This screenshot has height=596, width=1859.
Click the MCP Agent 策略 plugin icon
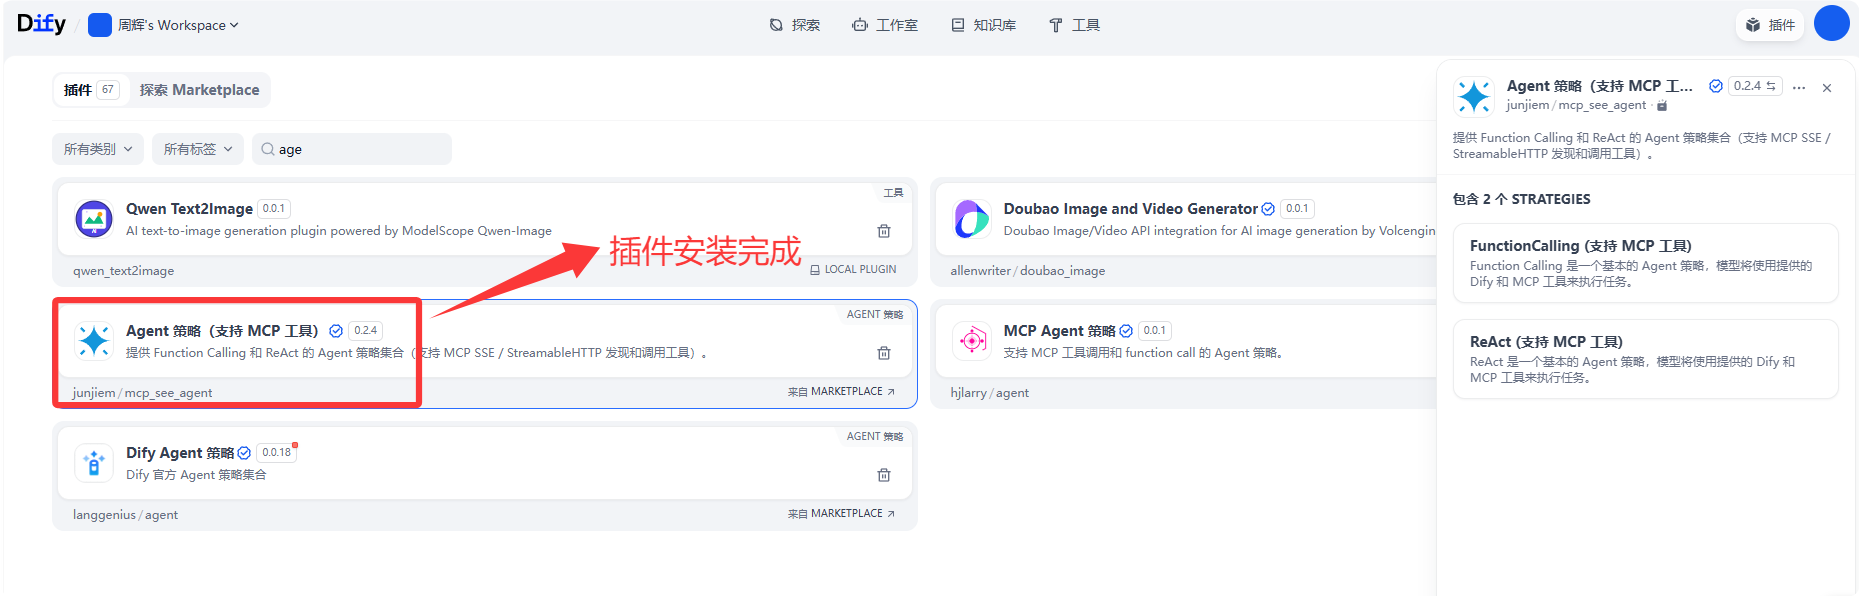[972, 340]
